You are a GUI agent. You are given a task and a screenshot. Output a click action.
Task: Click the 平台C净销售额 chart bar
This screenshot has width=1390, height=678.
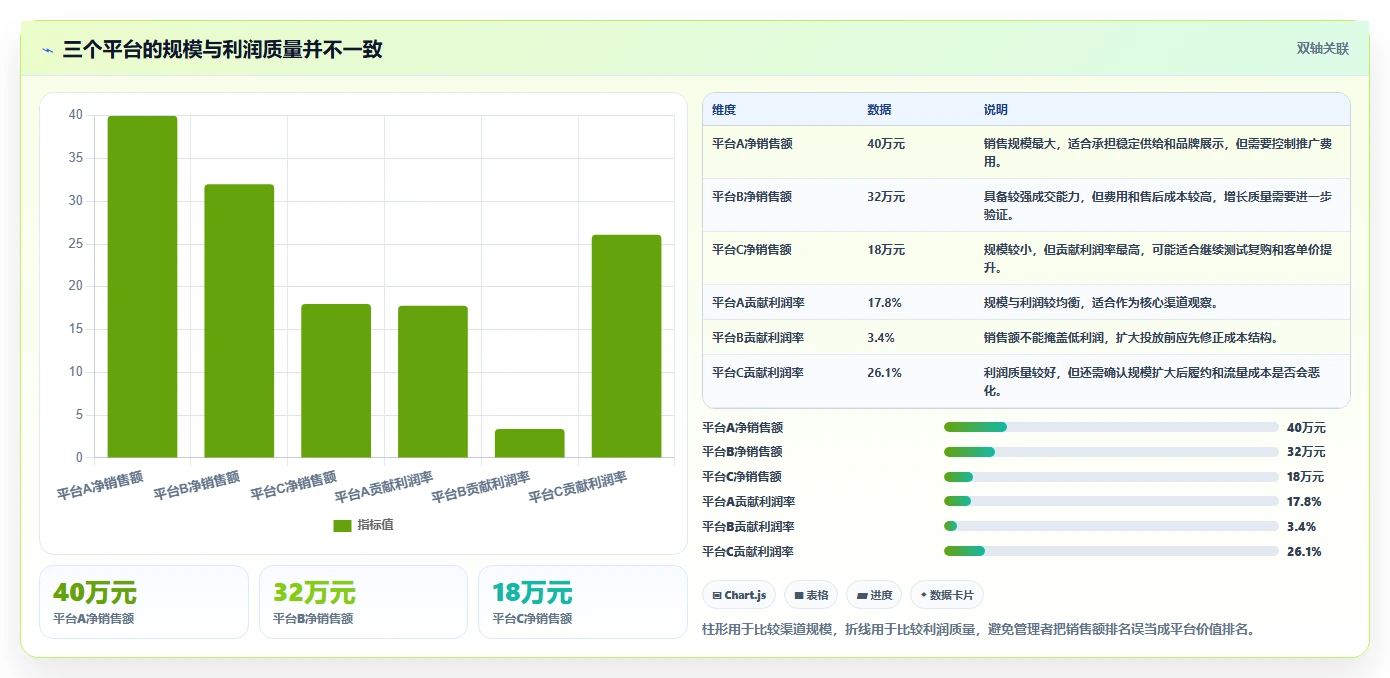(336, 381)
